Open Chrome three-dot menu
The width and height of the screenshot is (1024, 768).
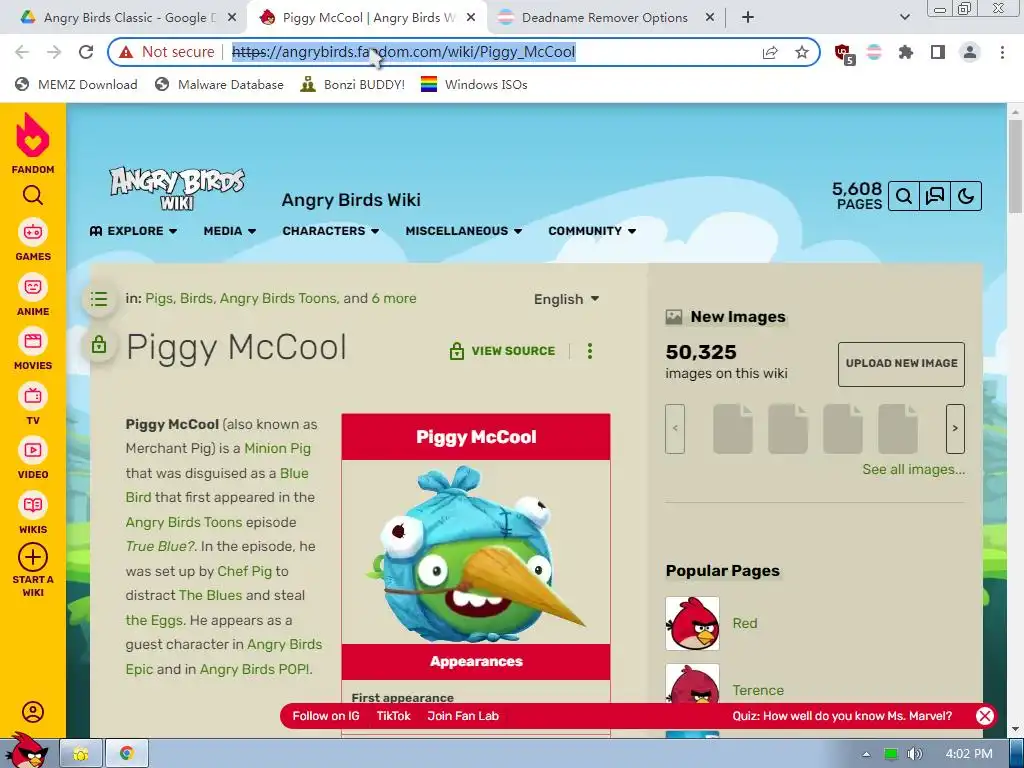pos(1002,52)
